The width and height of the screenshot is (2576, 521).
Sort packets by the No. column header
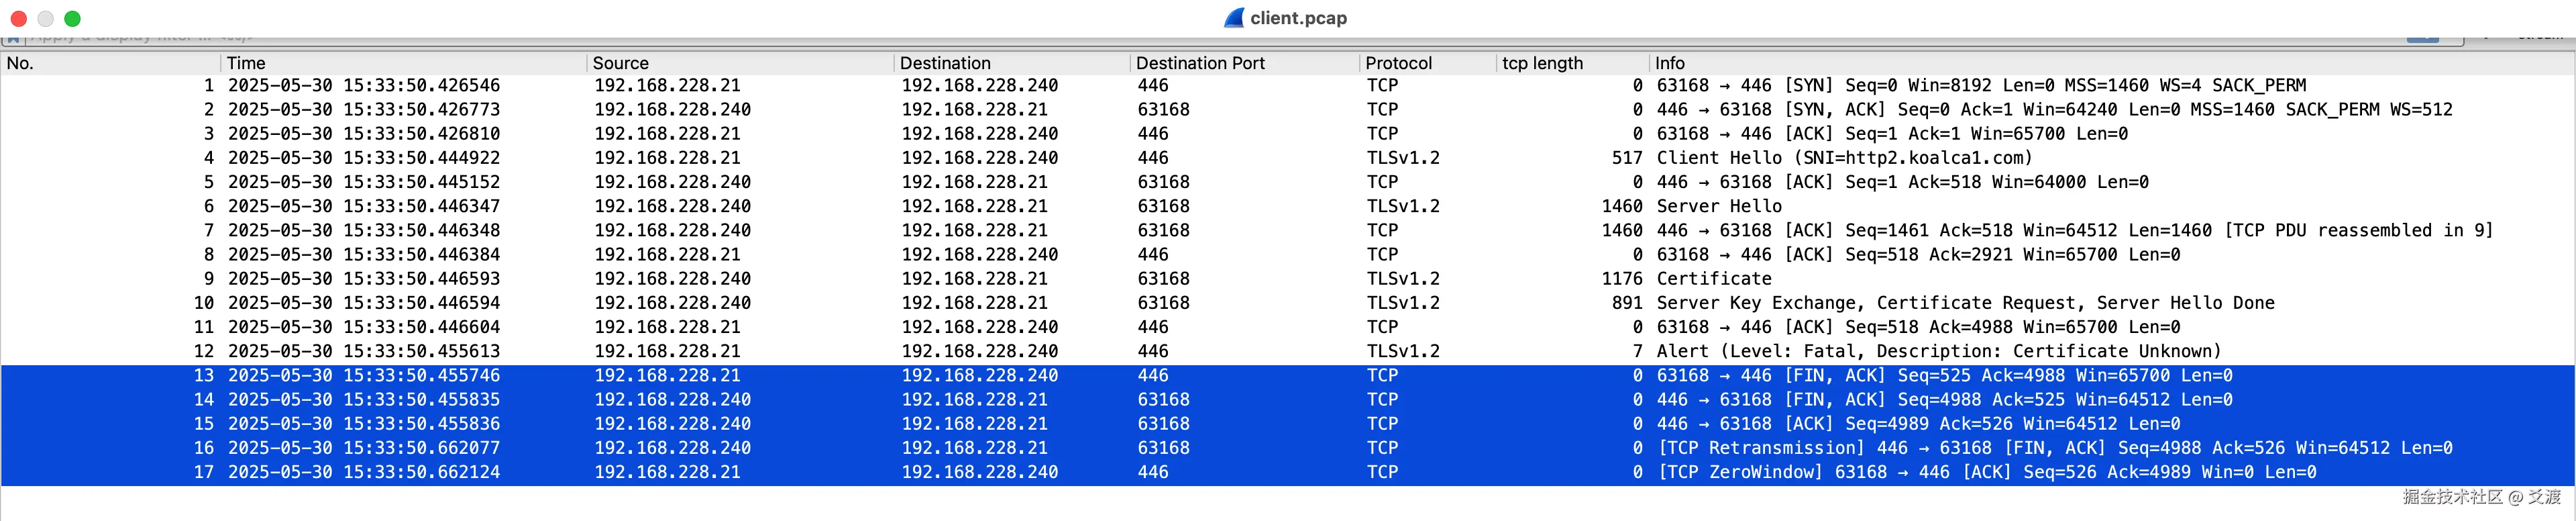tap(110, 63)
